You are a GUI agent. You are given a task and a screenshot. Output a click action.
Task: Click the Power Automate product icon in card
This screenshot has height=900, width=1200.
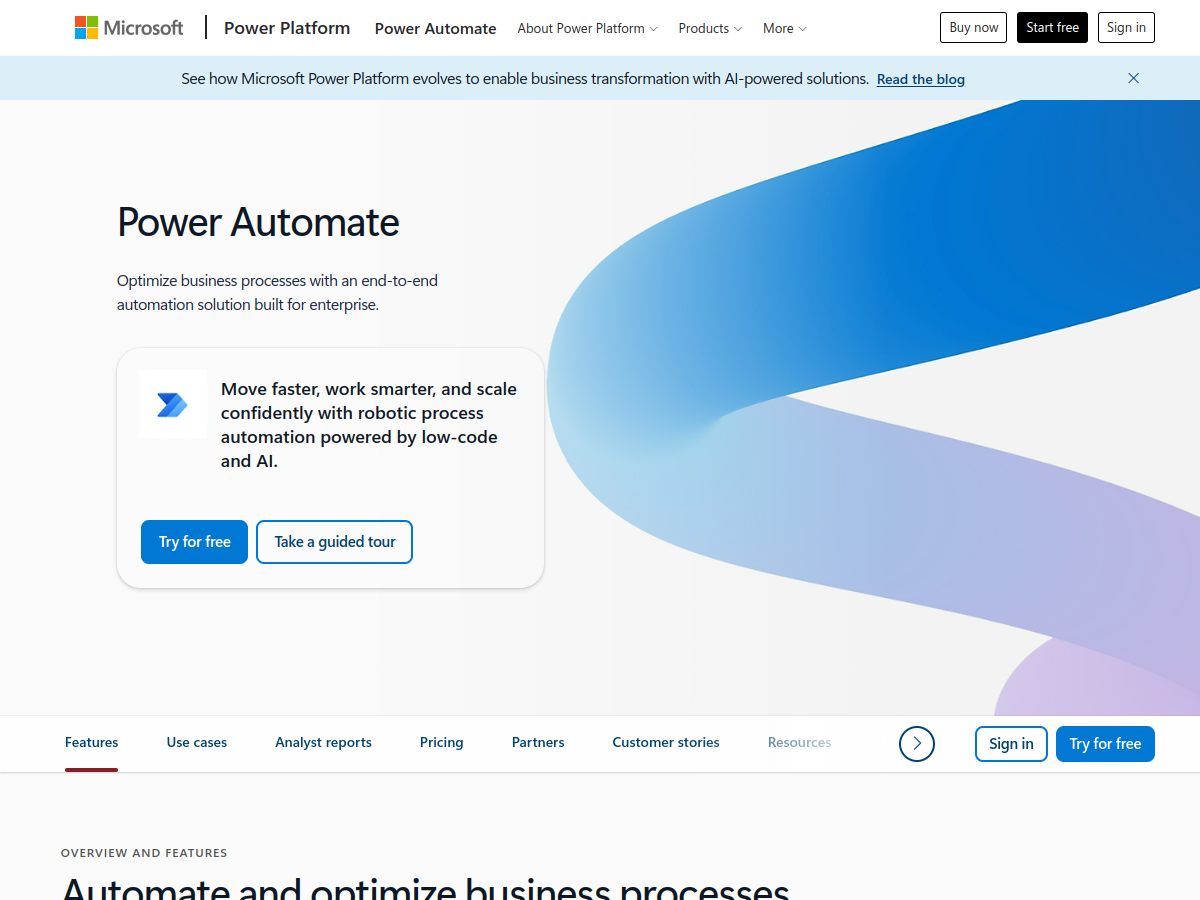(173, 404)
